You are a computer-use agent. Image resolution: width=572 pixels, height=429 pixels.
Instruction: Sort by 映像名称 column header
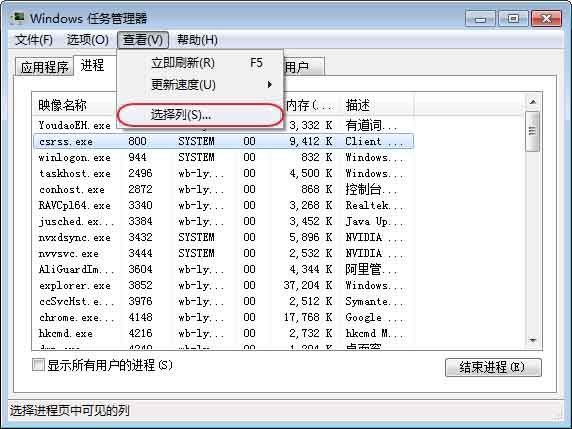pos(75,105)
